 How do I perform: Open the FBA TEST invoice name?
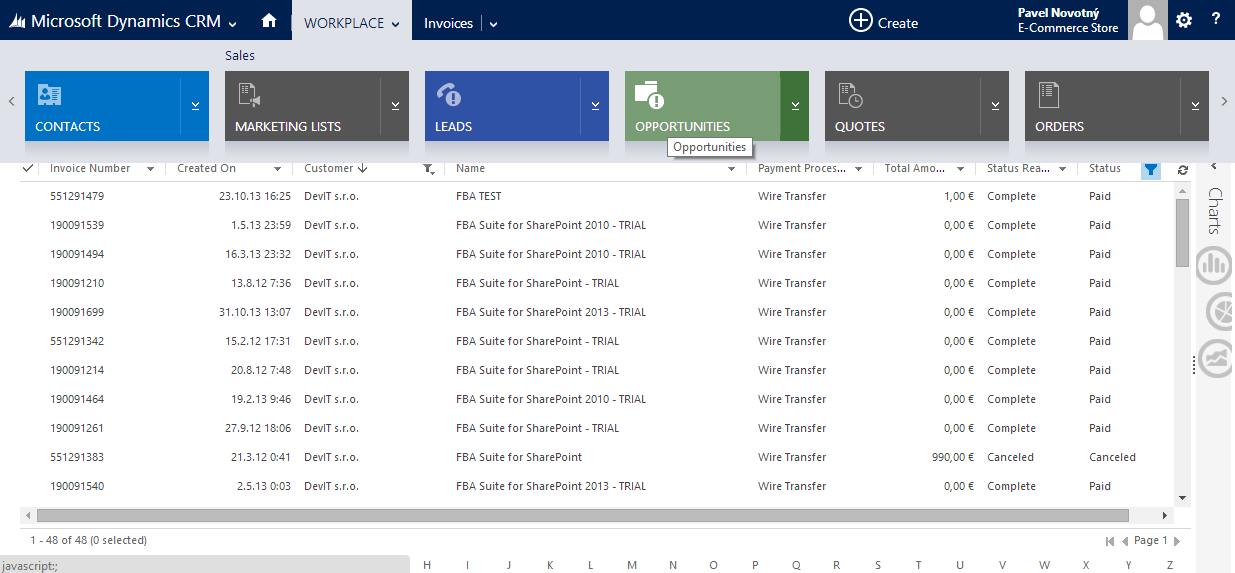(x=479, y=196)
